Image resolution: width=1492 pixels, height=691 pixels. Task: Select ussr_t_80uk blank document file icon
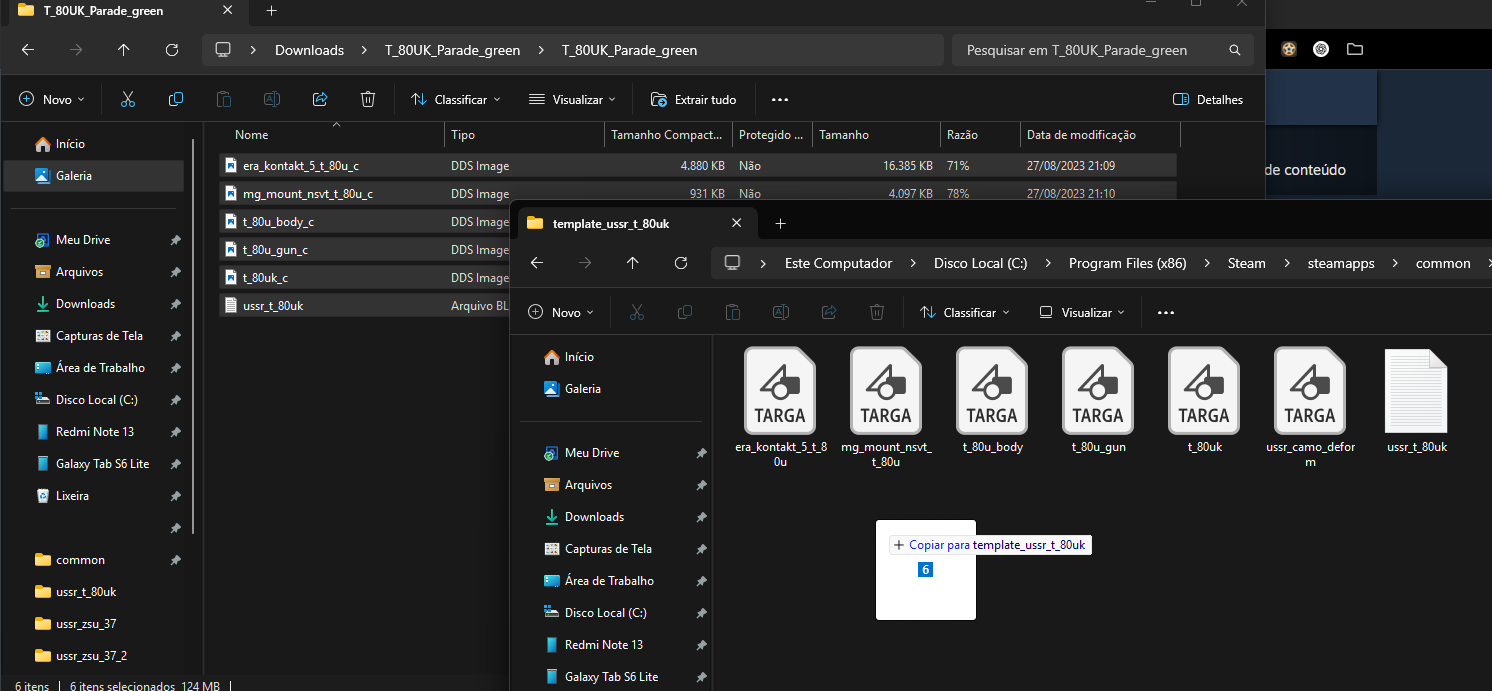tap(1416, 391)
